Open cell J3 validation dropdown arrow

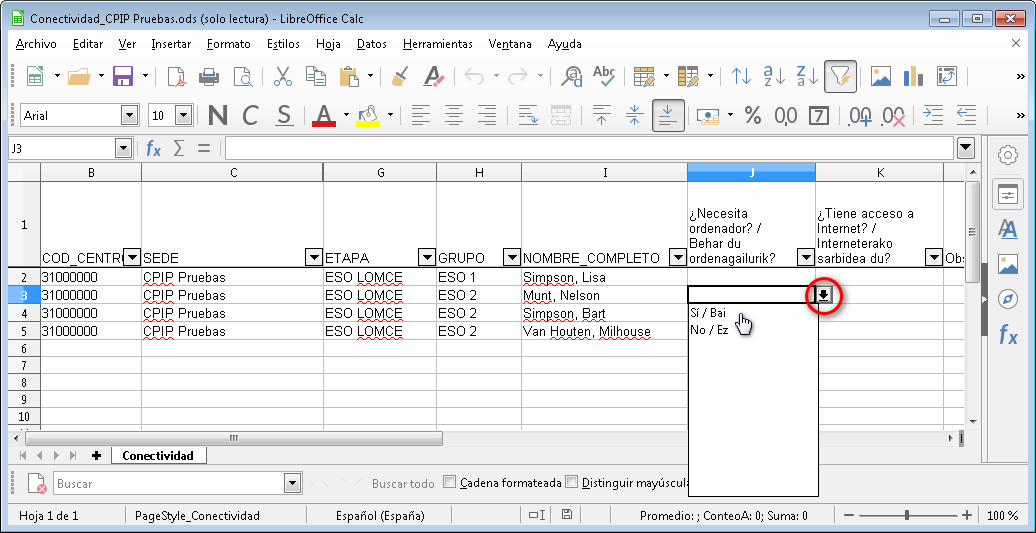(x=823, y=295)
